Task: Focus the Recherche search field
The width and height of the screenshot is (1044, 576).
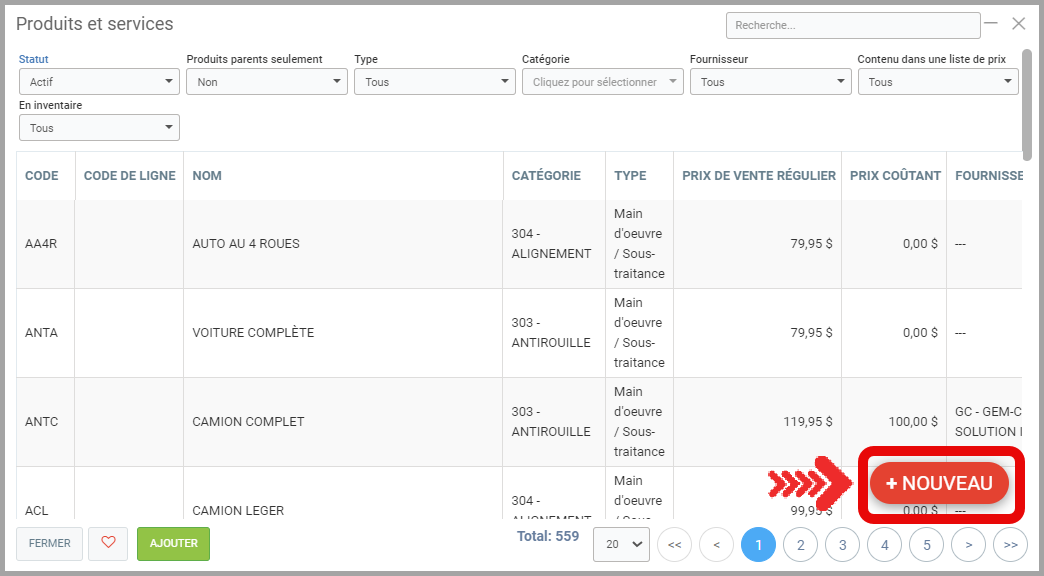Action: (852, 25)
